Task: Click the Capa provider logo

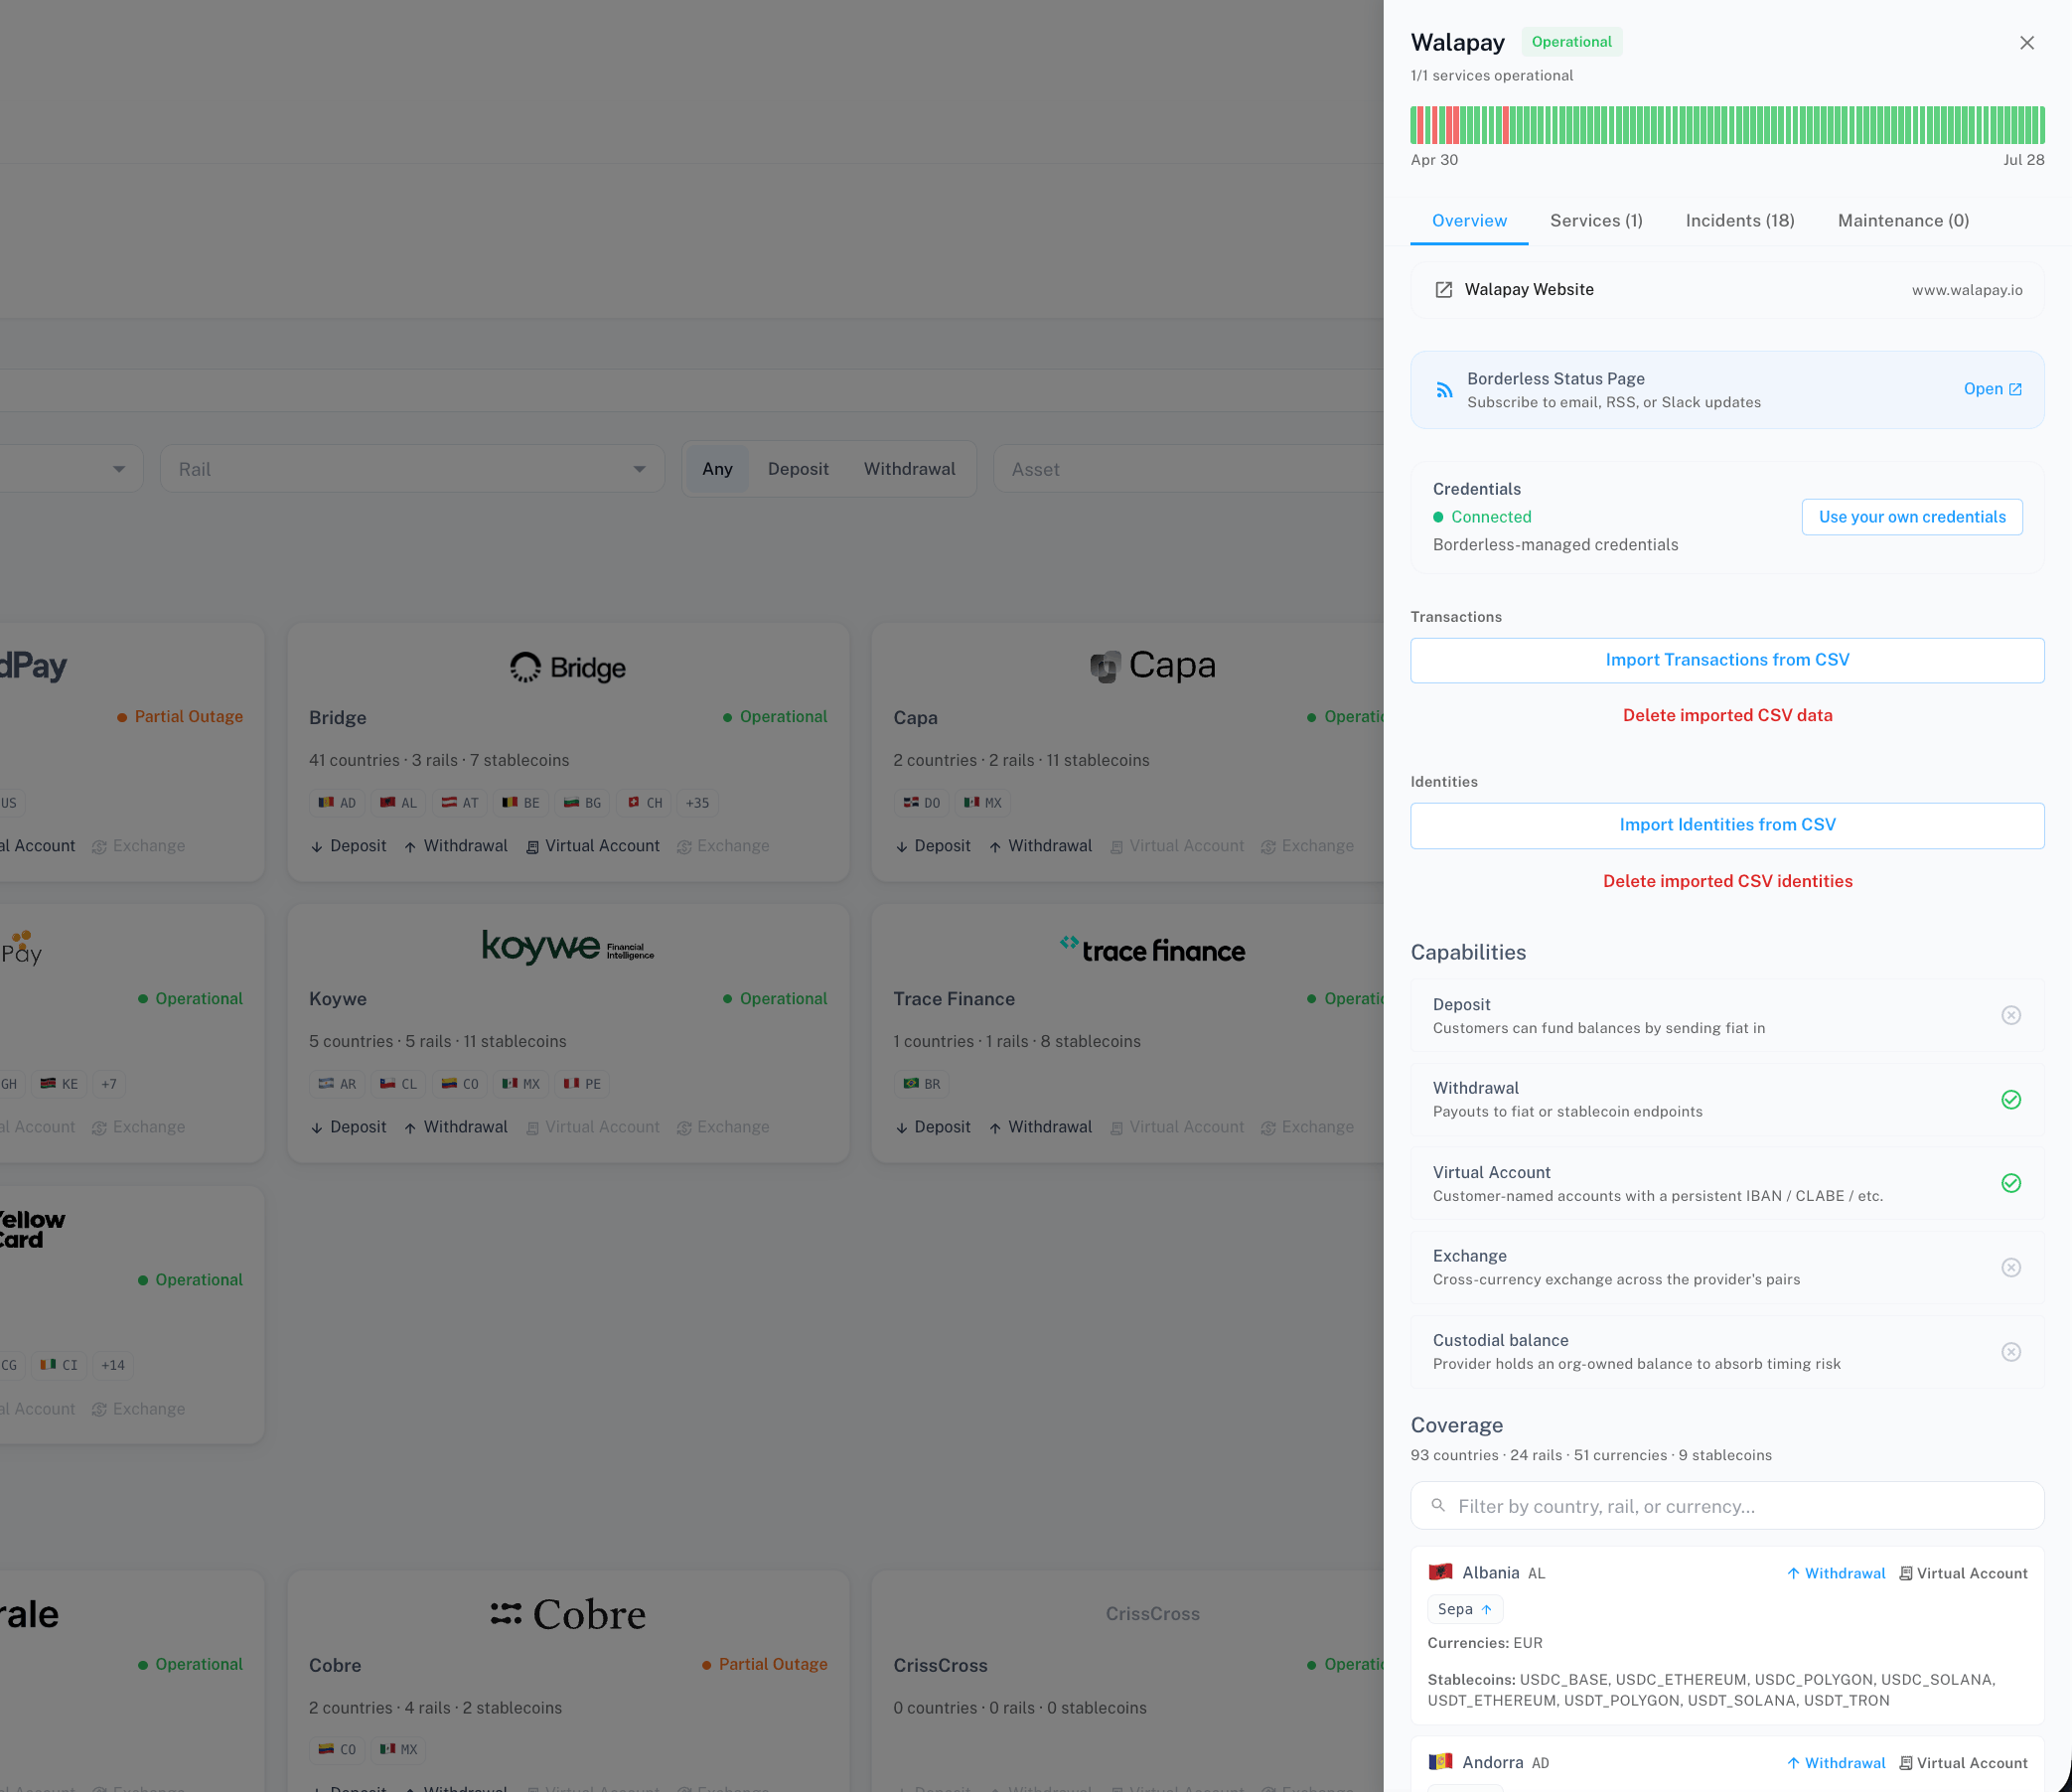Action: 1153,665
